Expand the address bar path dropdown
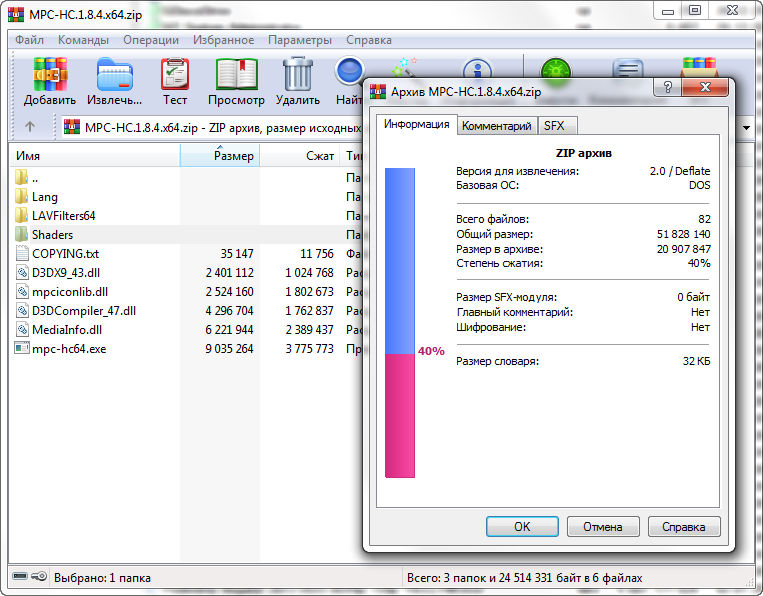 (x=746, y=127)
